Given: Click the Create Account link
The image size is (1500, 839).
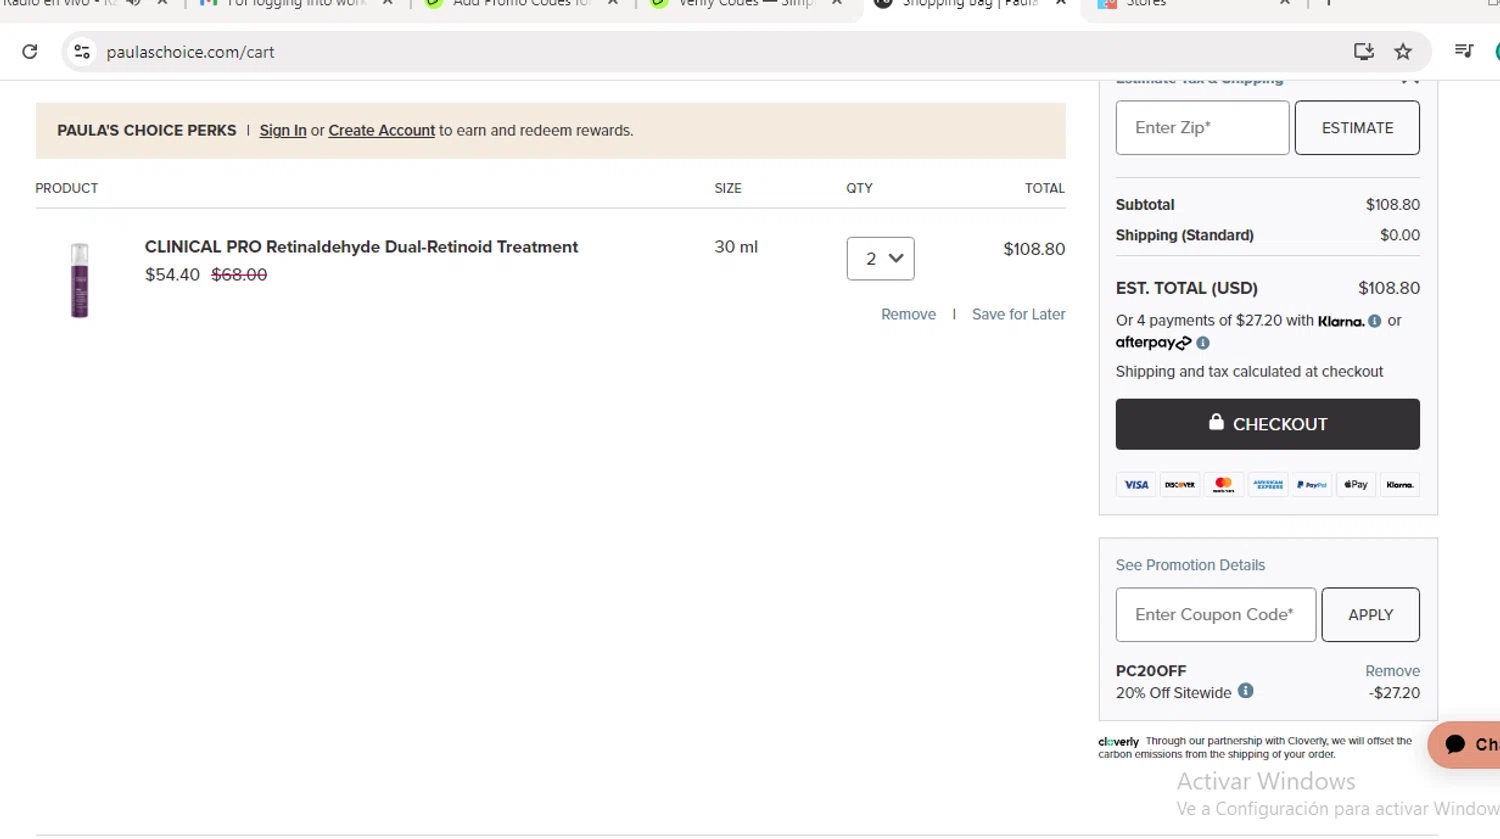Looking at the screenshot, I should tap(381, 131).
